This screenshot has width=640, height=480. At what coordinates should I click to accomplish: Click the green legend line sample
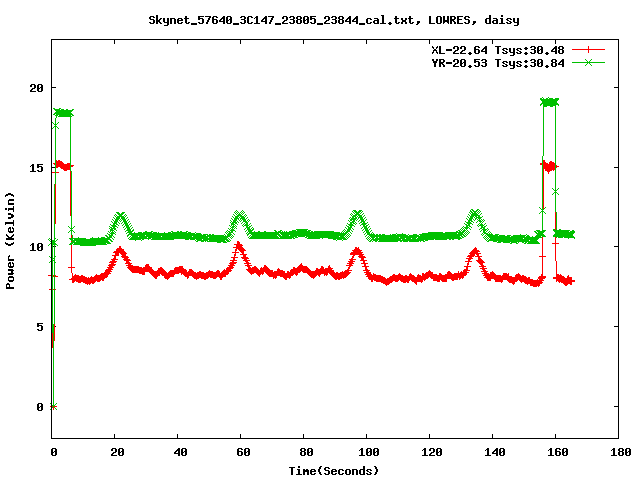click(588, 62)
